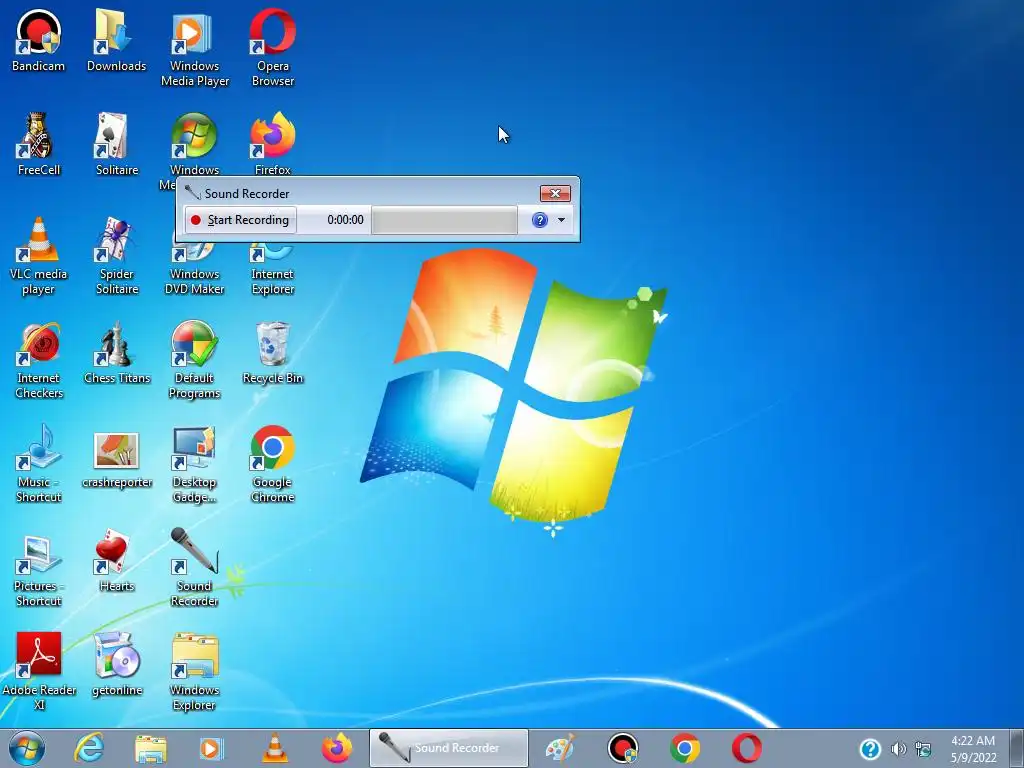
Task: Select the crashreporter desktop icon
Action: click(116, 460)
